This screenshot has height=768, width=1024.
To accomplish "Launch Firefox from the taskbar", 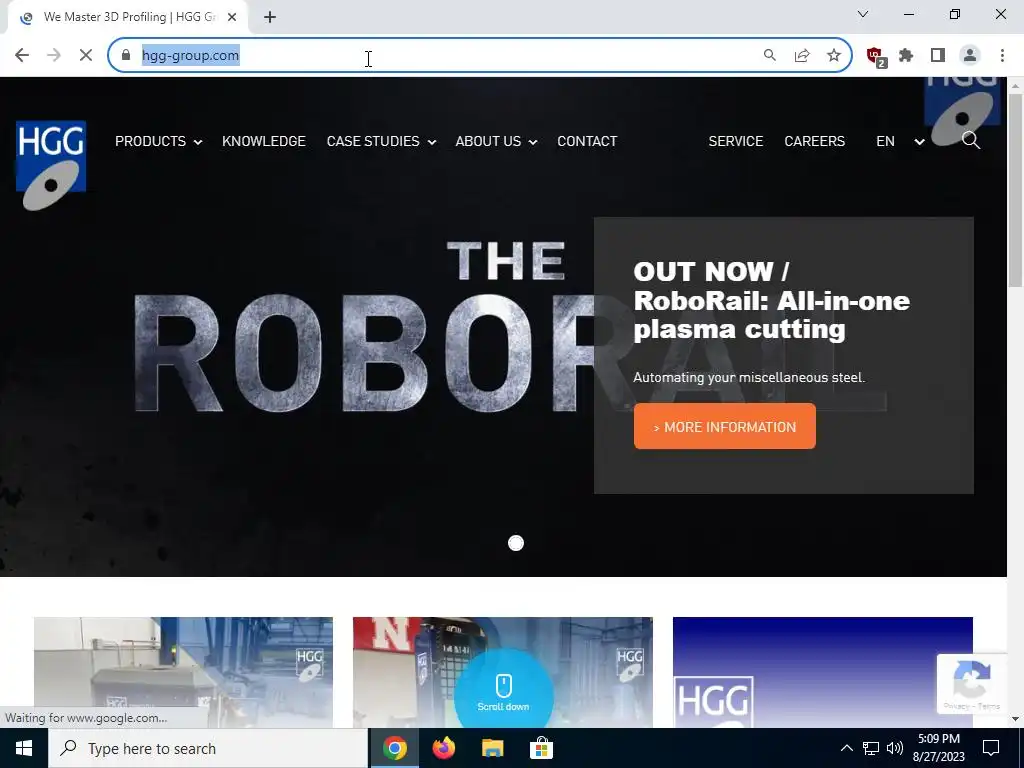I will pyautogui.click(x=443, y=748).
